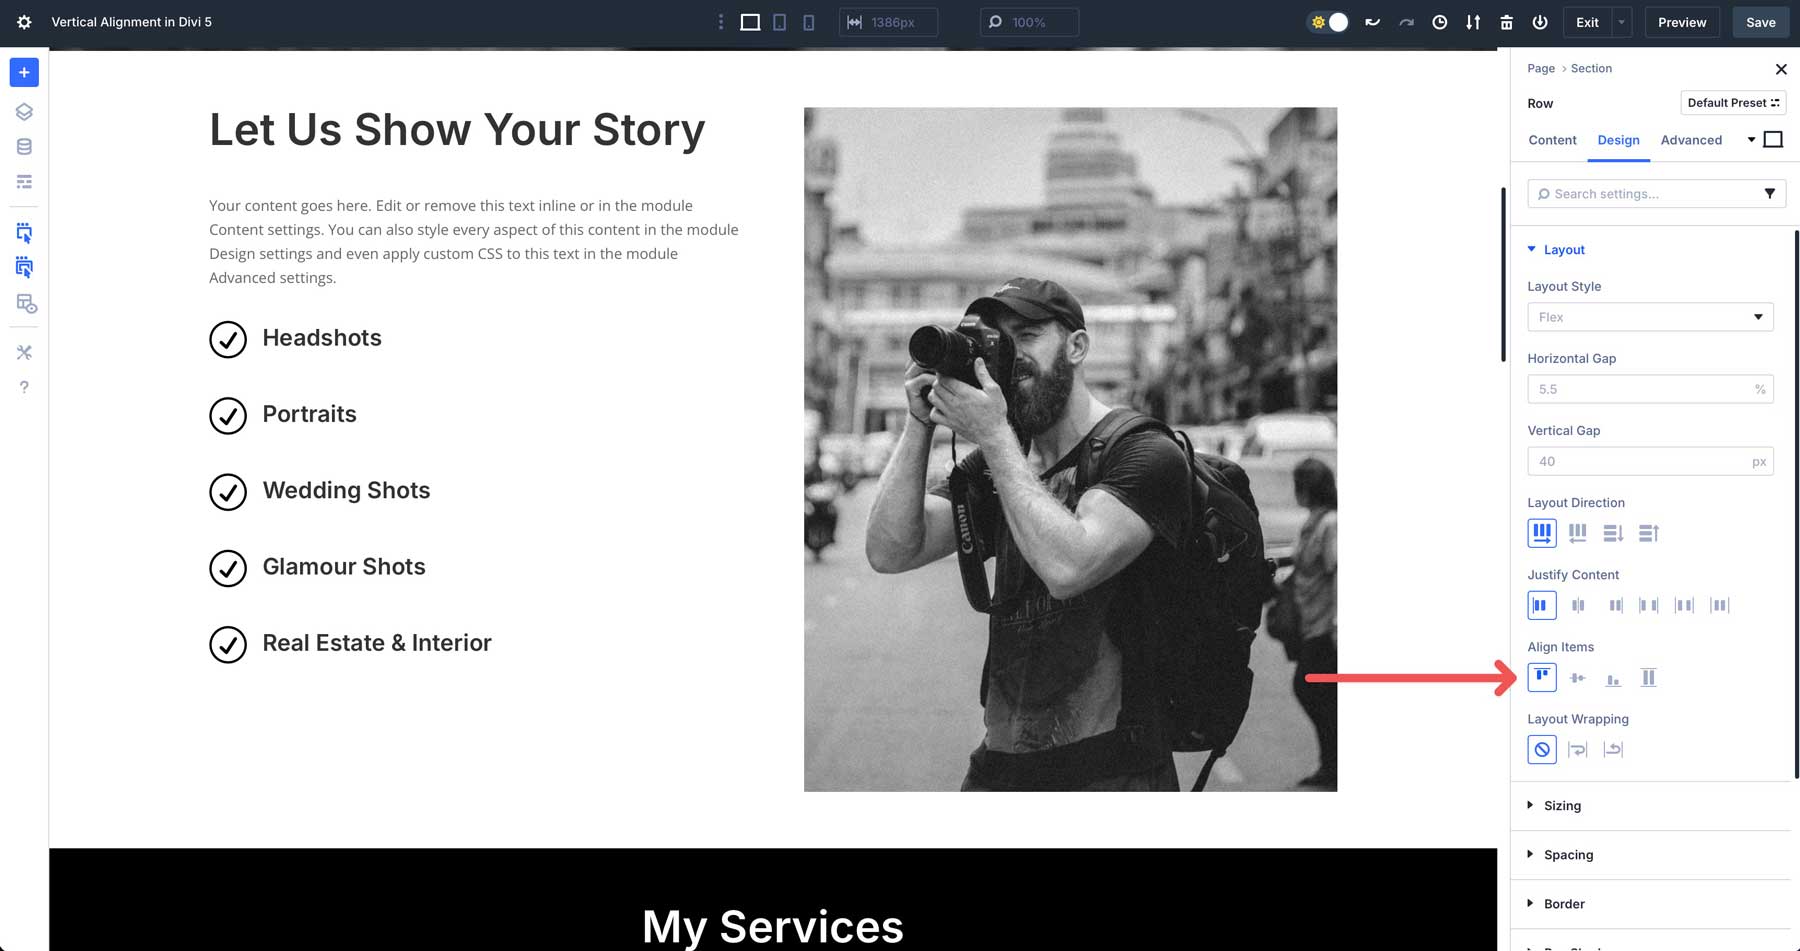Click the trash icon in the top toolbar

click(1506, 21)
